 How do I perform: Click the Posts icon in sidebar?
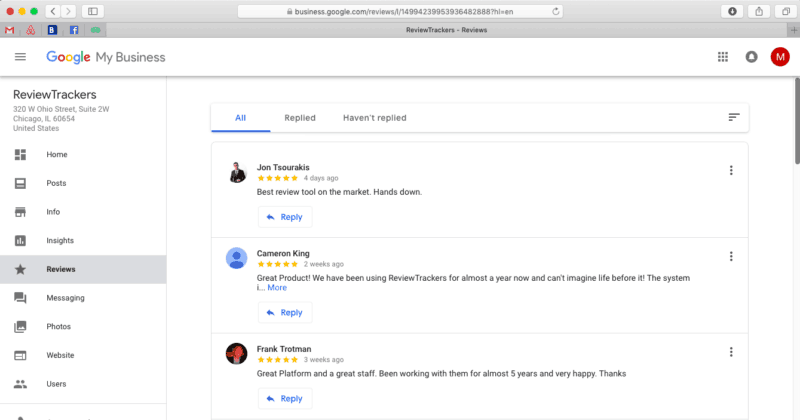pos(20,183)
